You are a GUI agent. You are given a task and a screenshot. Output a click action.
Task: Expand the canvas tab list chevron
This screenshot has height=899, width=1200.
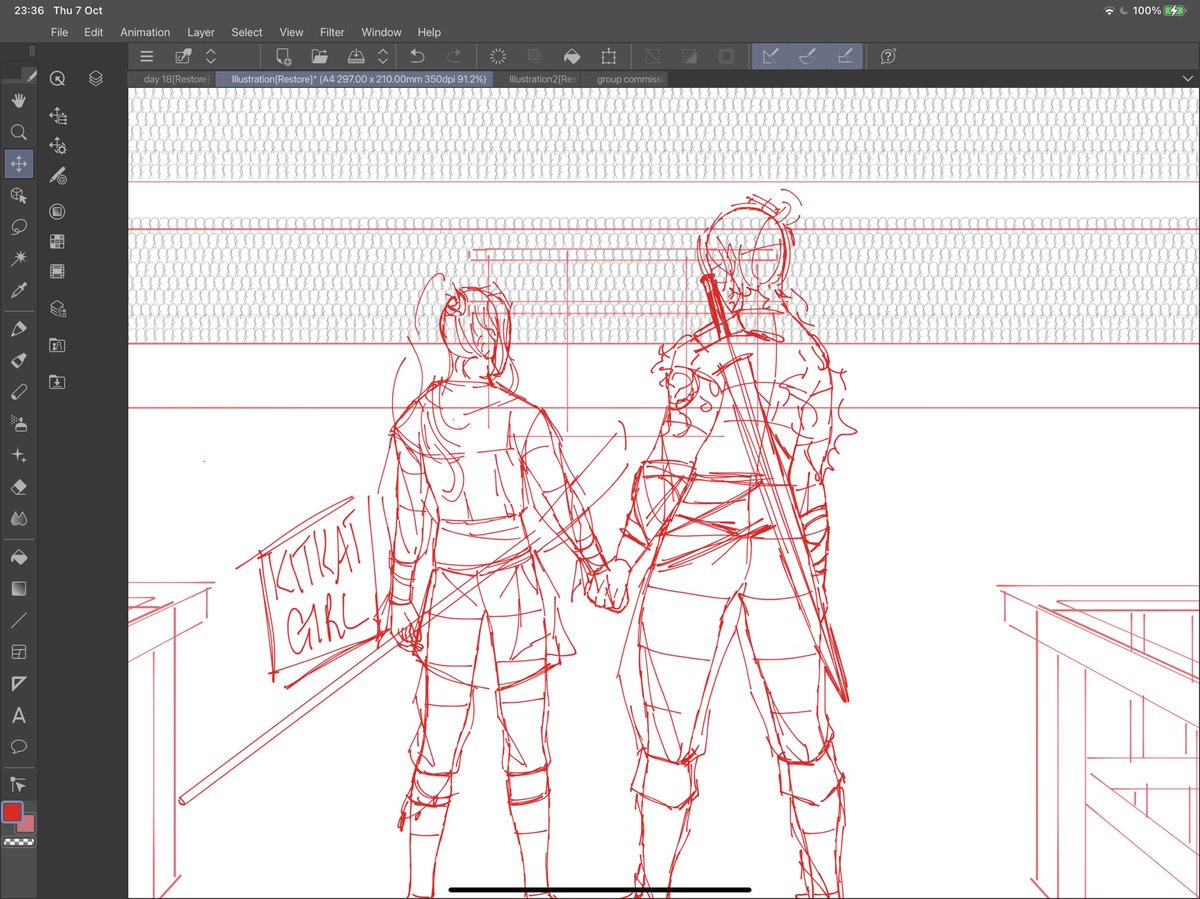coord(1186,79)
